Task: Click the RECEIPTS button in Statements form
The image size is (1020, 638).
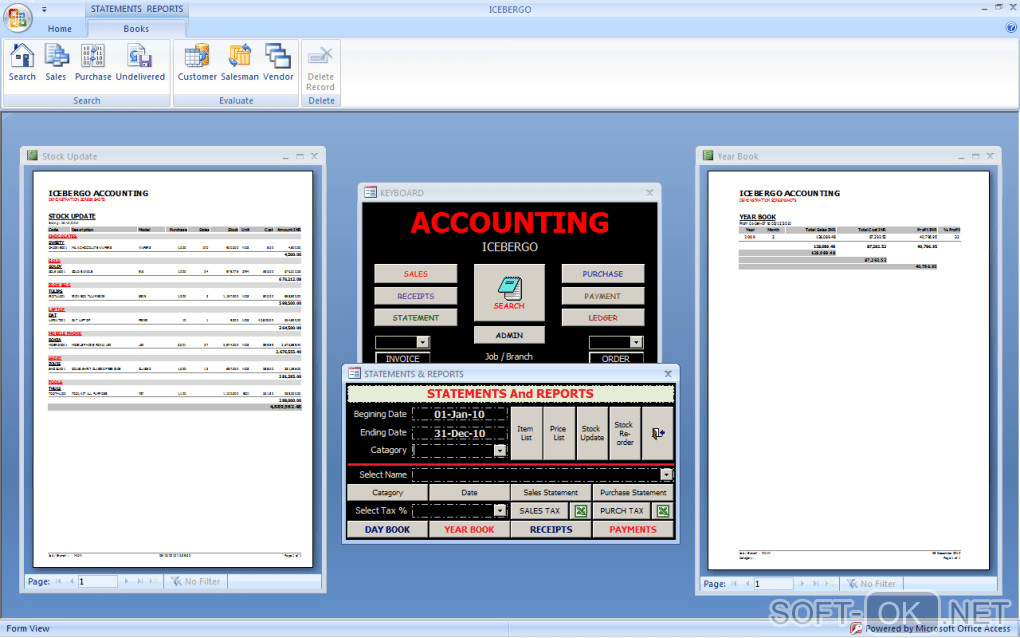Action: [x=551, y=529]
